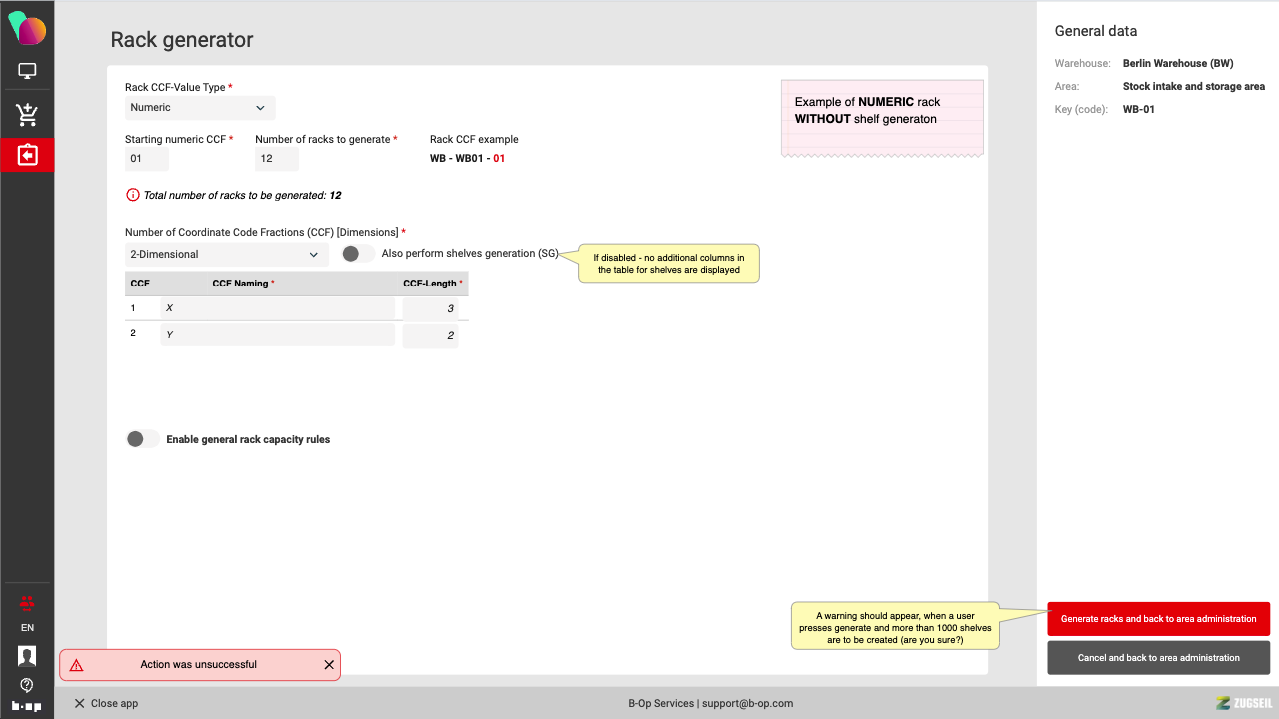The height and width of the screenshot is (719, 1279).
Task: Click the red user-switch icon
Action: (x=27, y=602)
